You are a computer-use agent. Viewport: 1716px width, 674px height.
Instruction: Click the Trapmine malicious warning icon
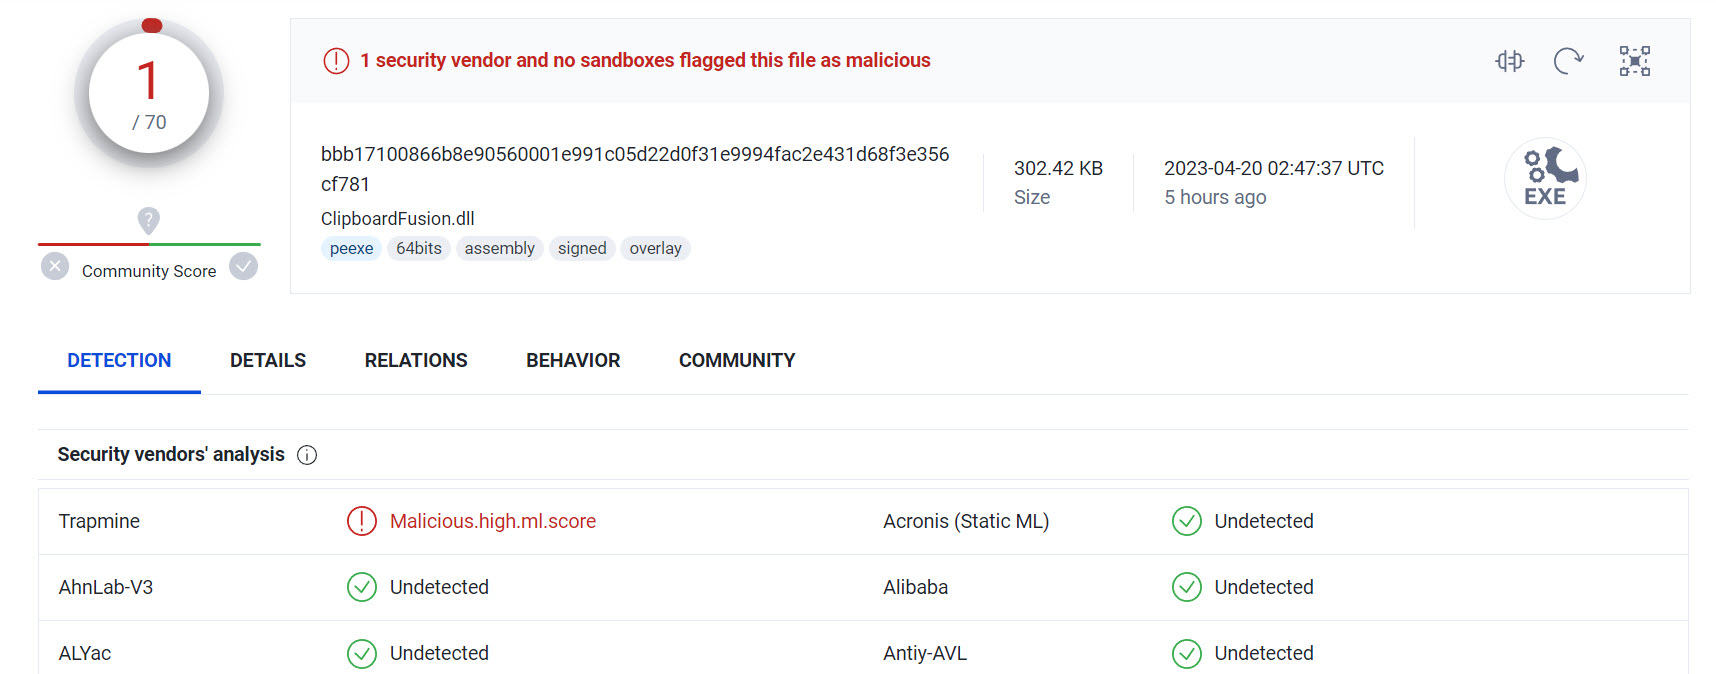point(361,521)
